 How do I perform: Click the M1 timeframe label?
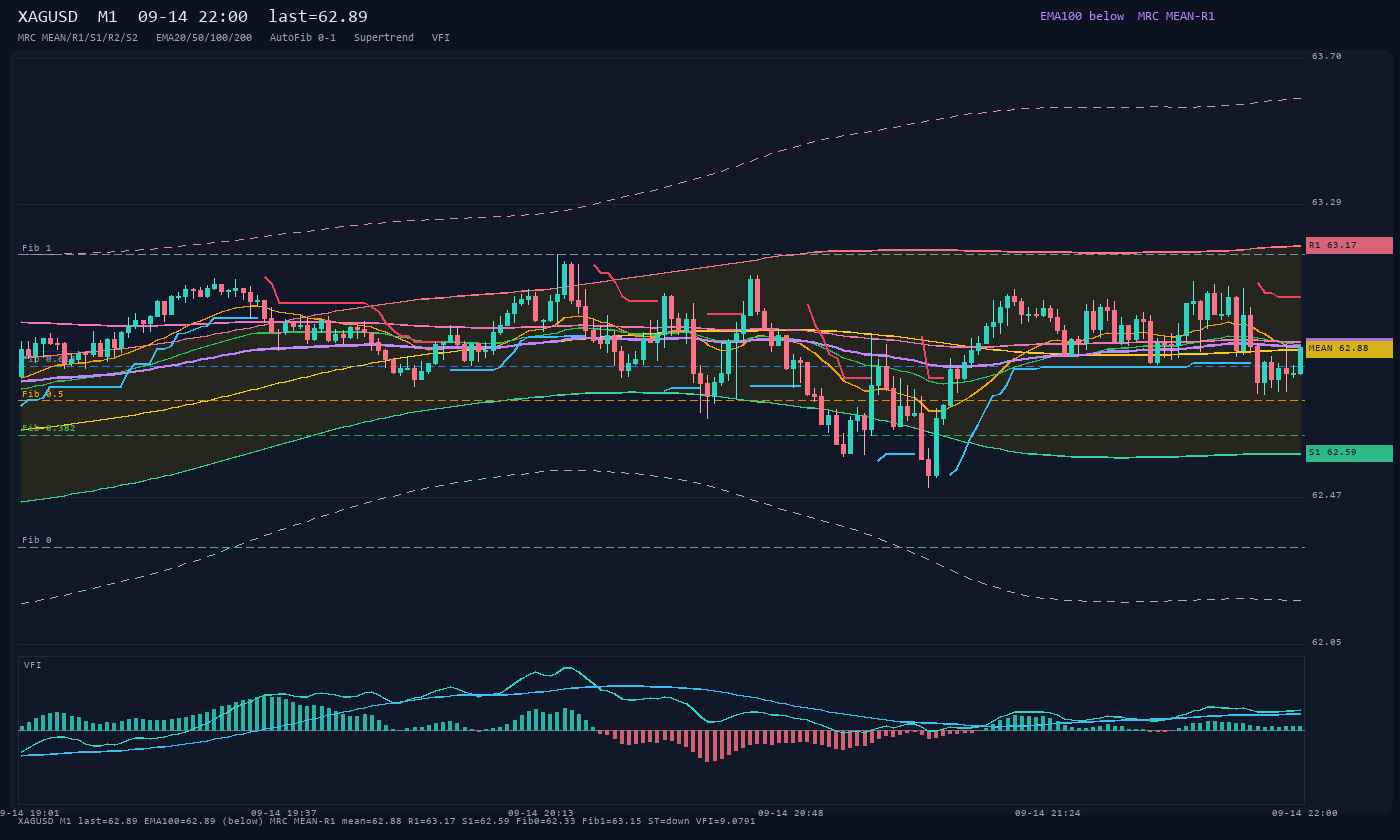[108, 17]
